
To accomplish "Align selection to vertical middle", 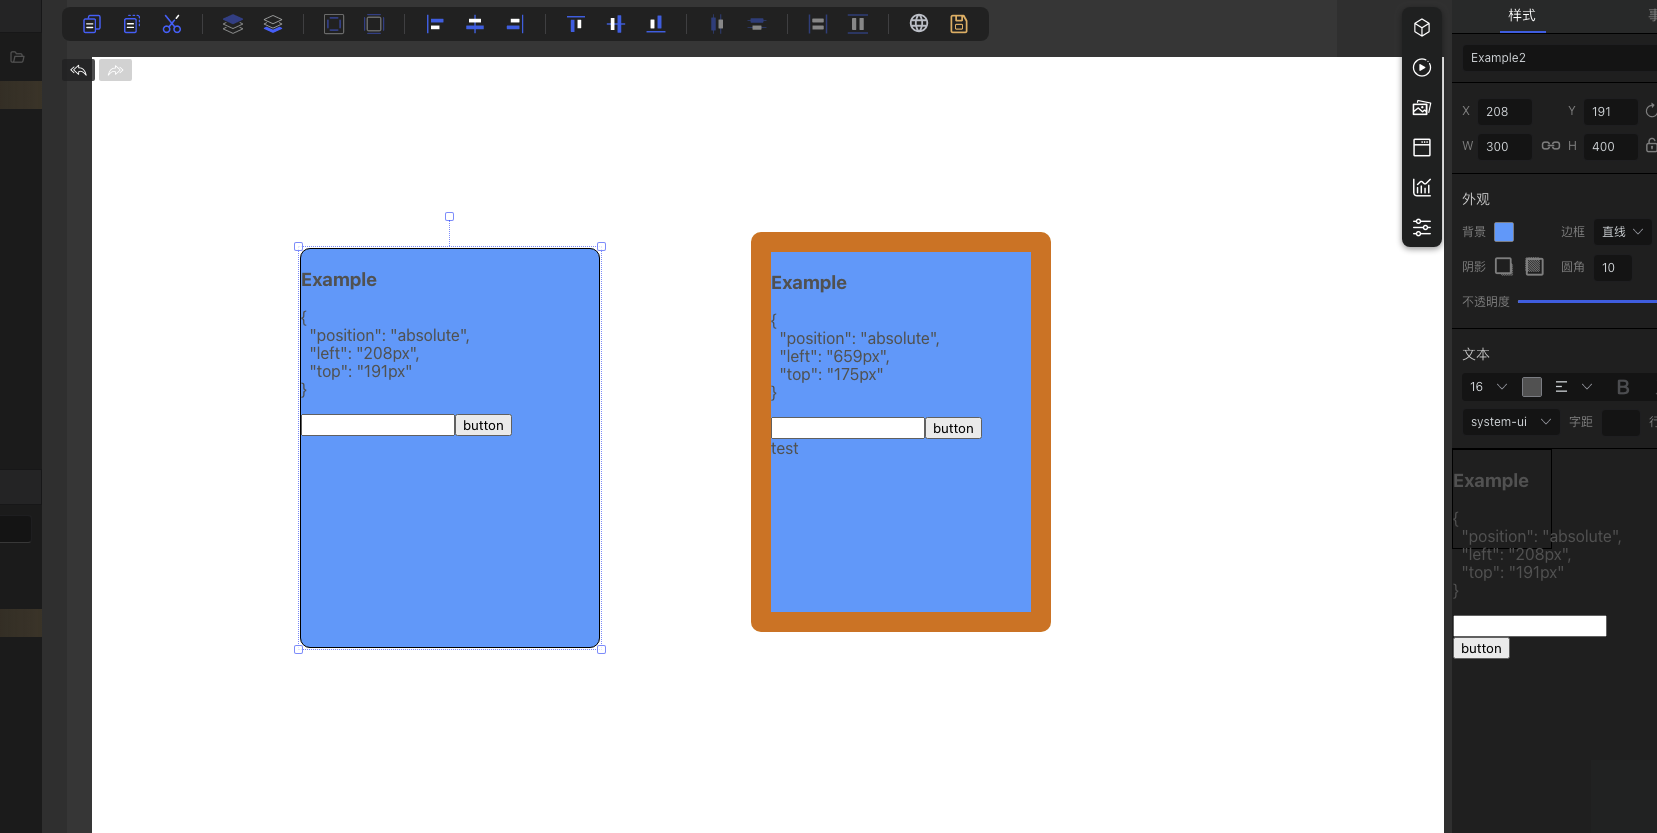I will [616, 24].
